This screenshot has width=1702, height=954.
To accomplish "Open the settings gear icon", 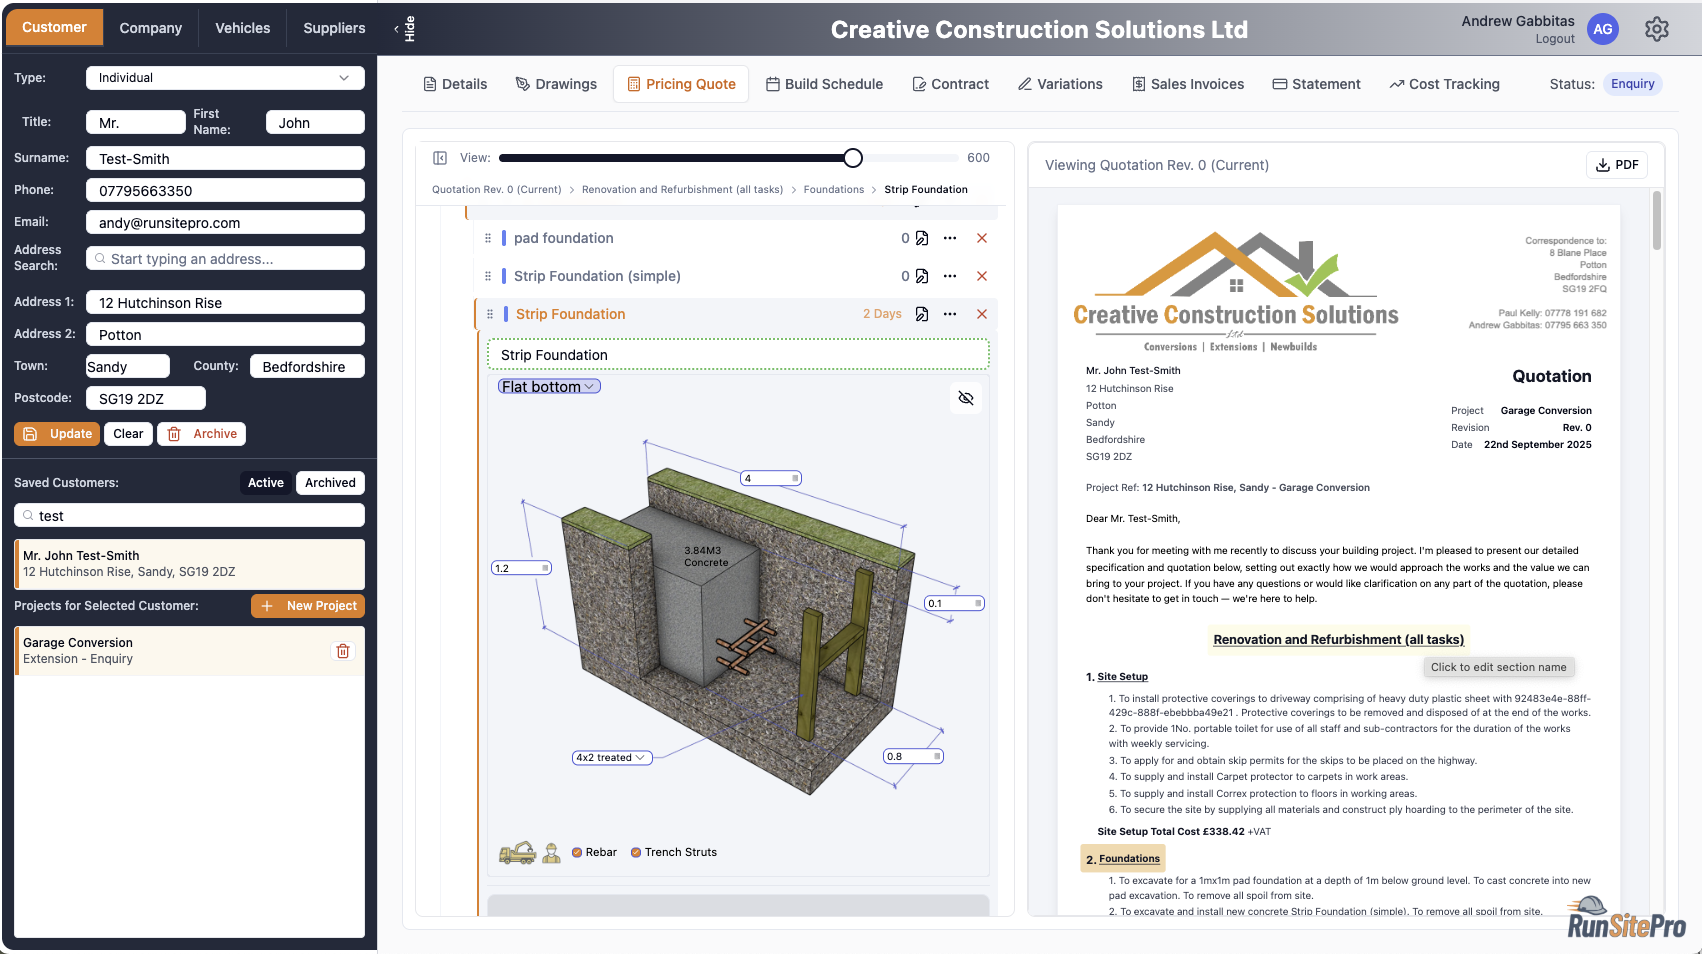I will 1657,29.
